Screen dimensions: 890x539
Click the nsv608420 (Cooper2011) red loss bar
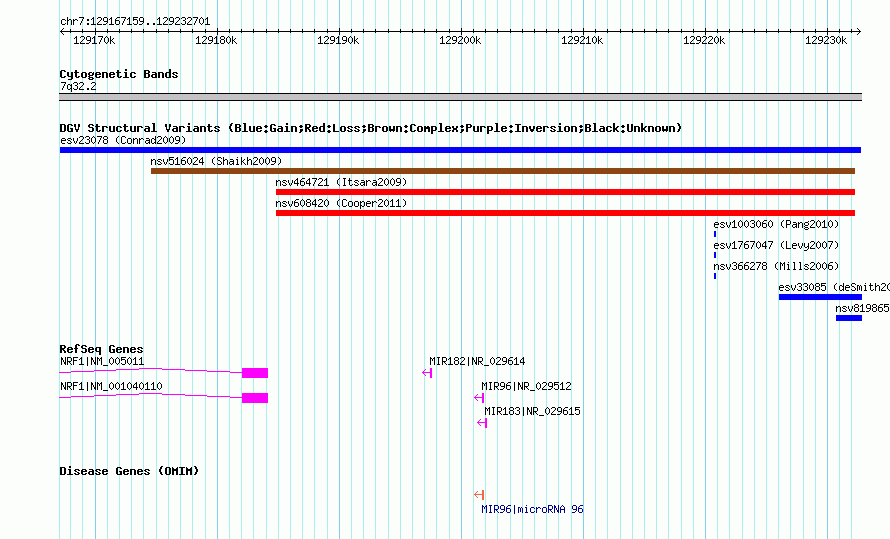(x=565, y=213)
